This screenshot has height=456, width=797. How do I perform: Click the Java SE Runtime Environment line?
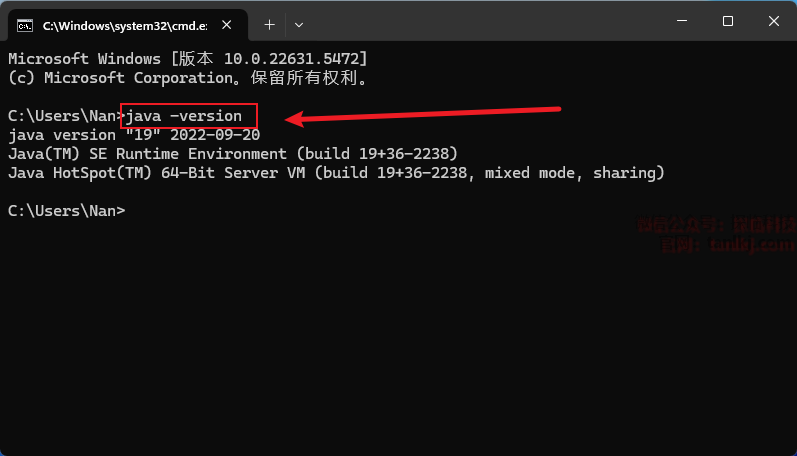pyautogui.click(x=232, y=154)
